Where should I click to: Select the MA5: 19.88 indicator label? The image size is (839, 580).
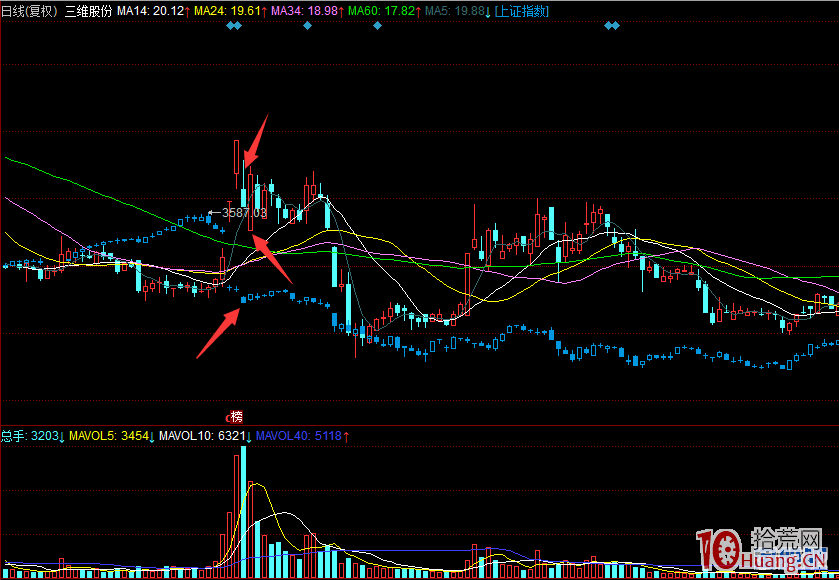458,11
